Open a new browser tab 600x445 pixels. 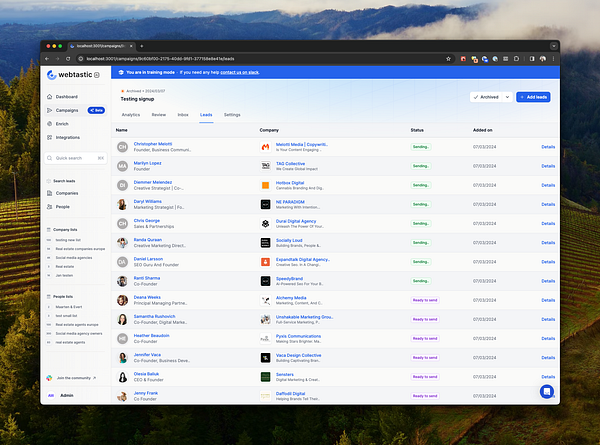tap(142, 46)
